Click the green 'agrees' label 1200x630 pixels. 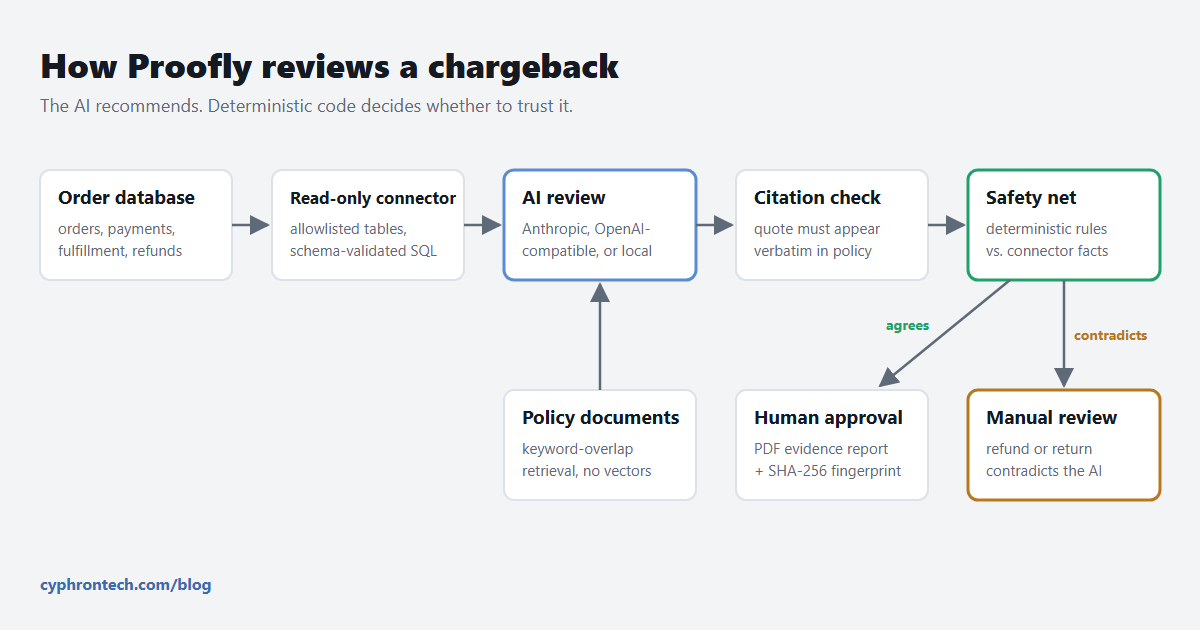click(907, 326)
